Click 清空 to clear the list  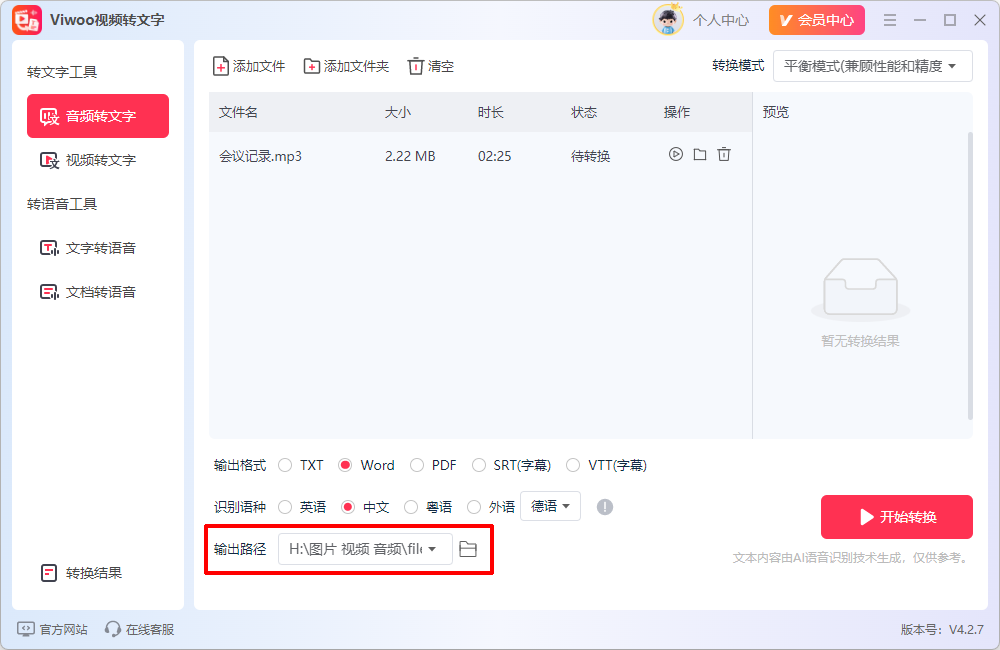430,66
